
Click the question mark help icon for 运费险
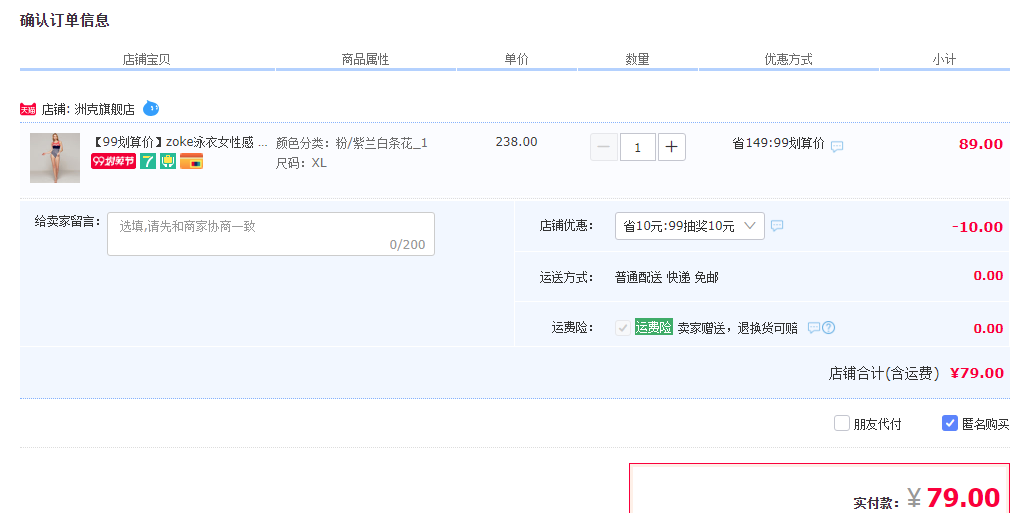829,327
